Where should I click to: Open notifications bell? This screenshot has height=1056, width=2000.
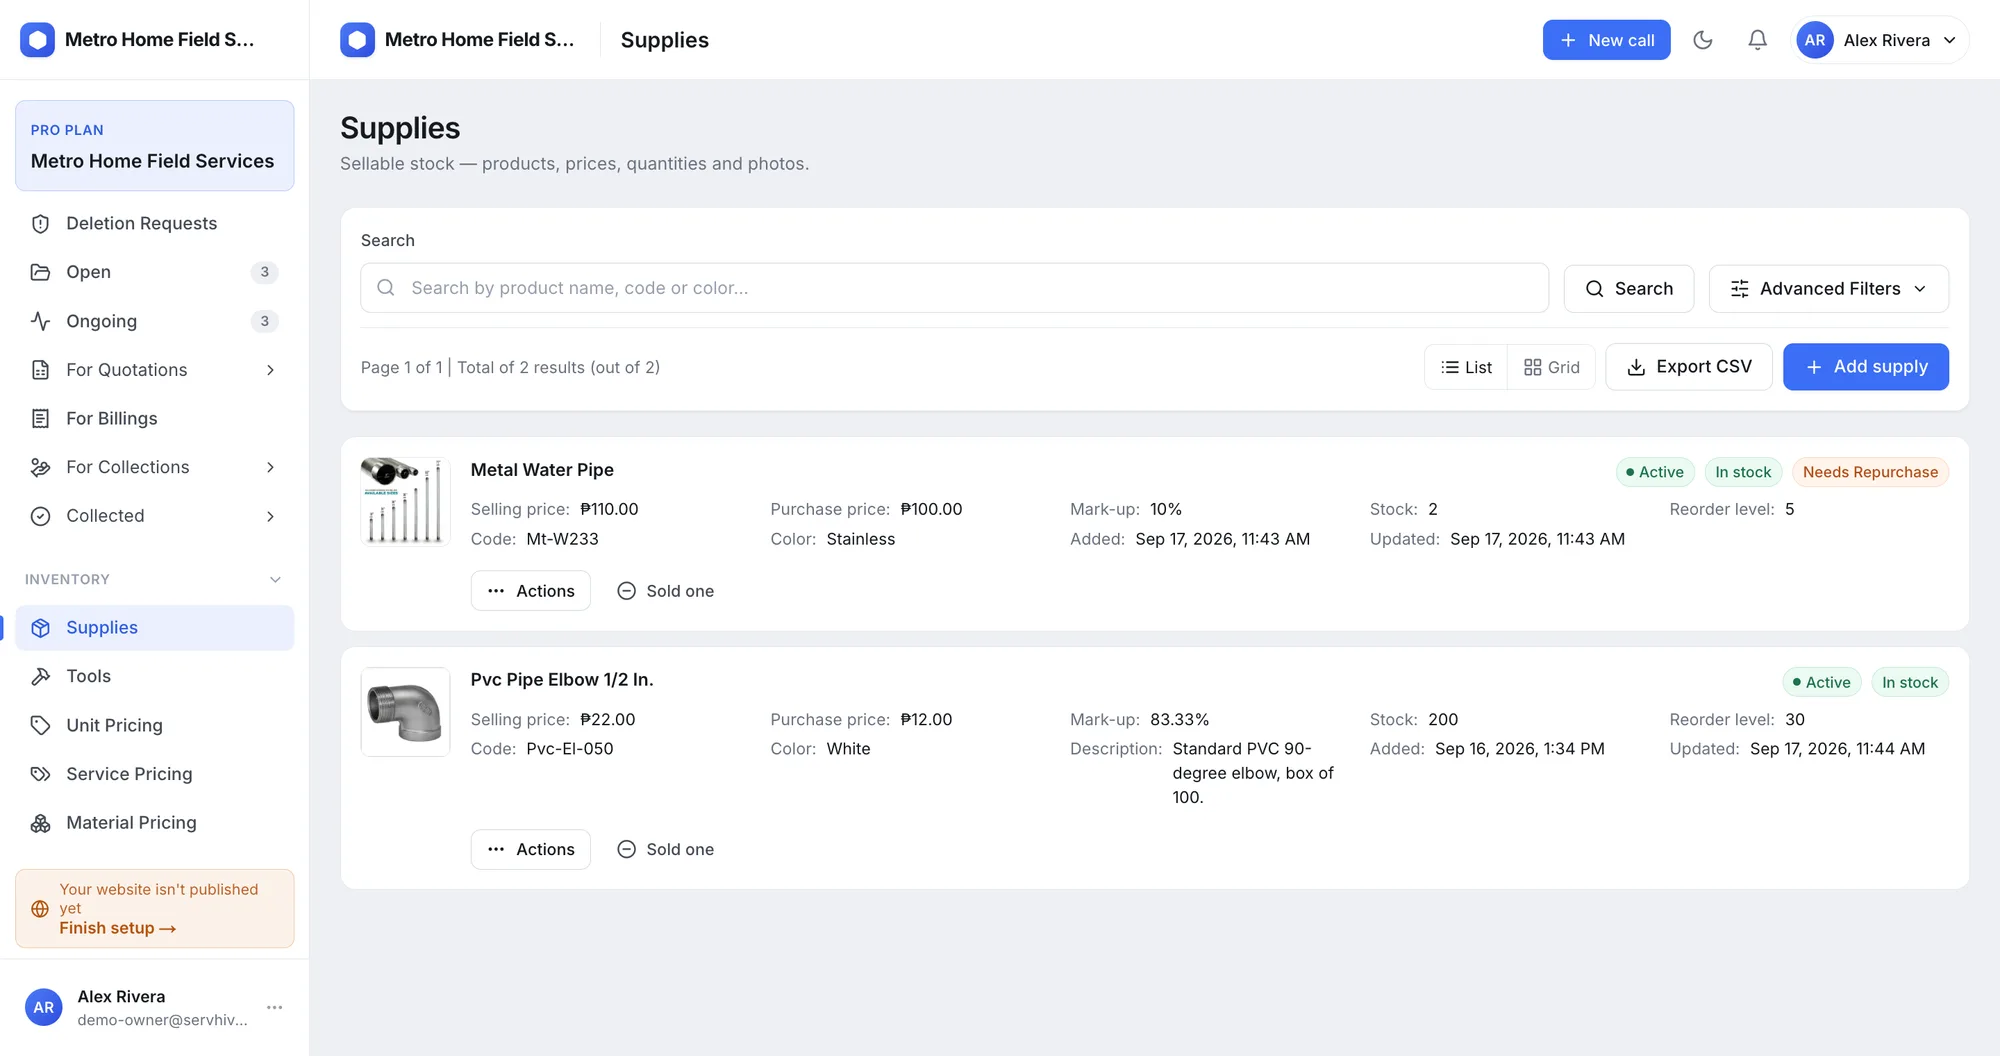coord(1757,40)
